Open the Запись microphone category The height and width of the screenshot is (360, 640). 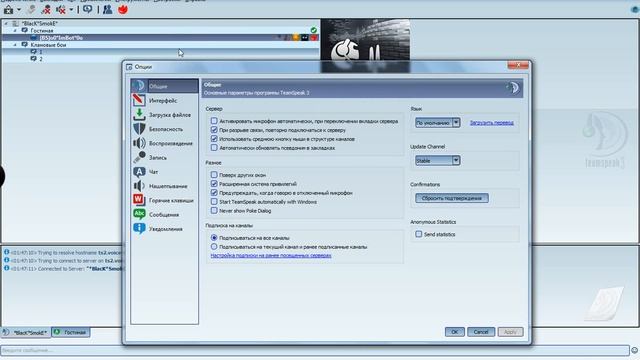click(x=164, y=158)
